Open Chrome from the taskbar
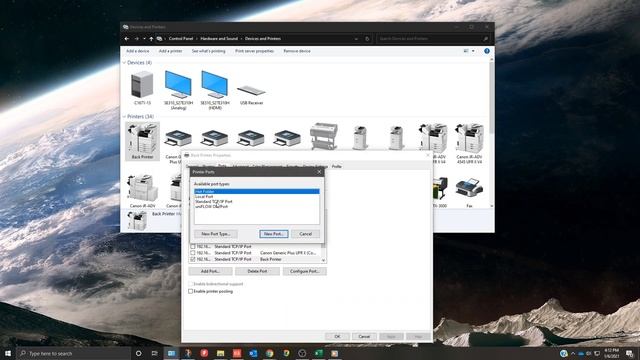Image resolution: width=640 pixels, height=360 pixels. [x=269, y=353]
